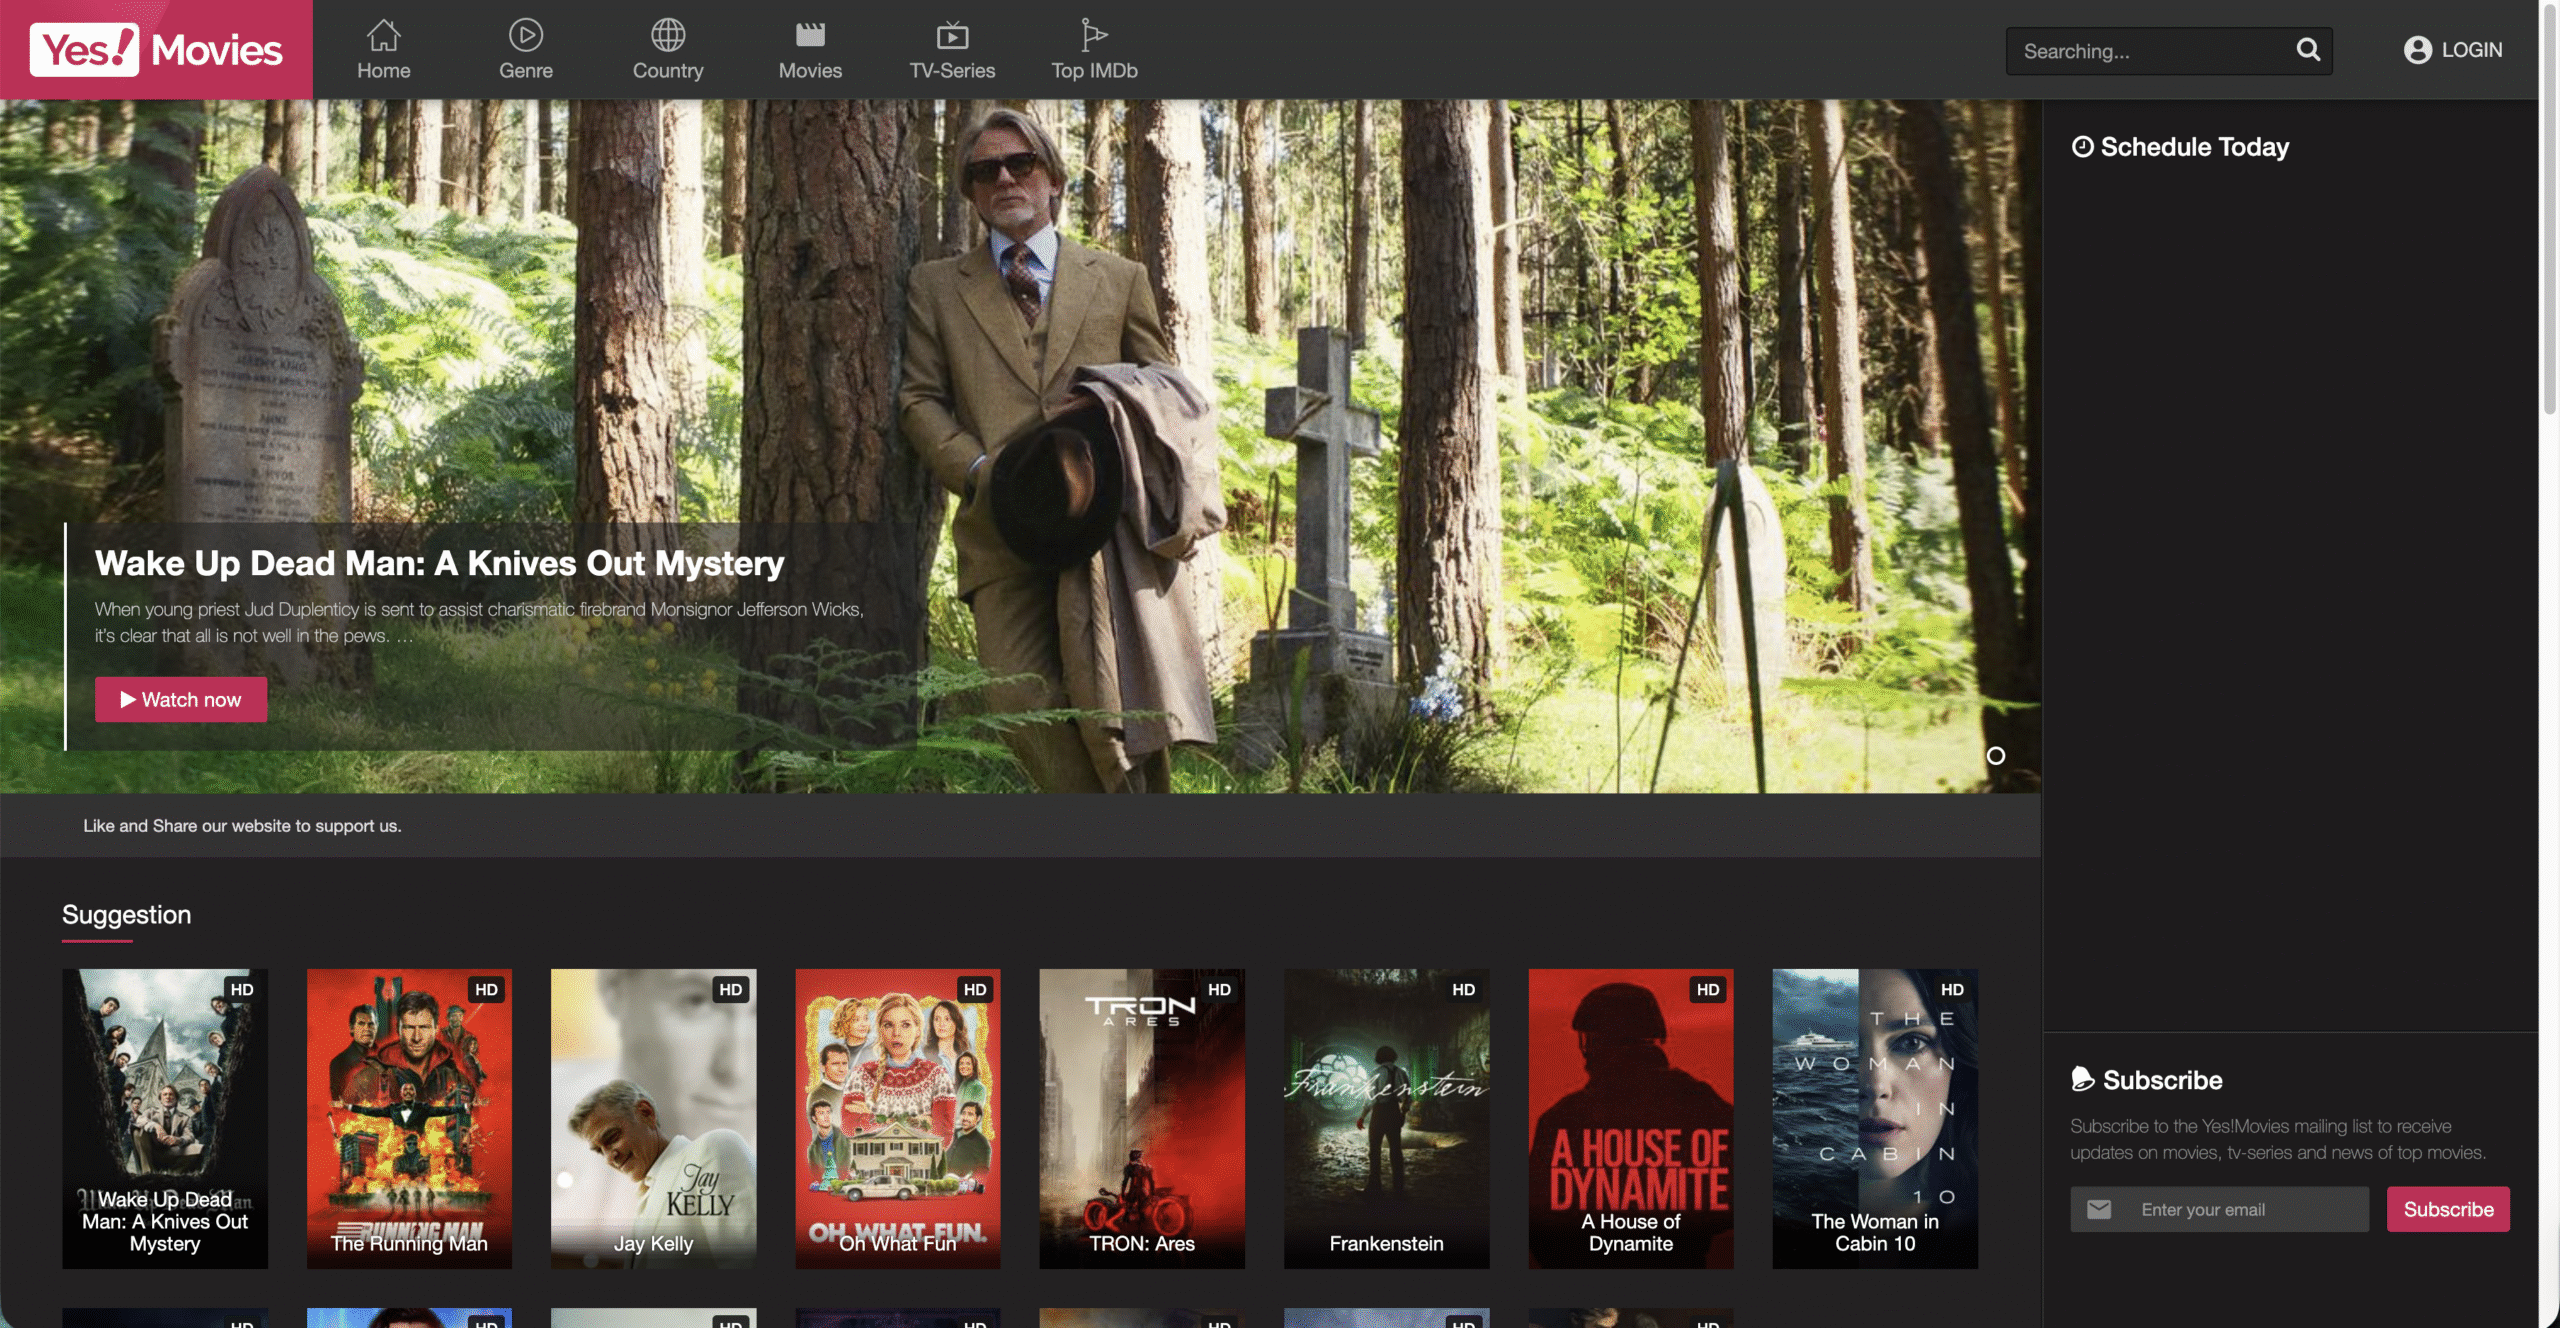
Task: Open A House of Dynamite poster
Action: (1631, 1118)
